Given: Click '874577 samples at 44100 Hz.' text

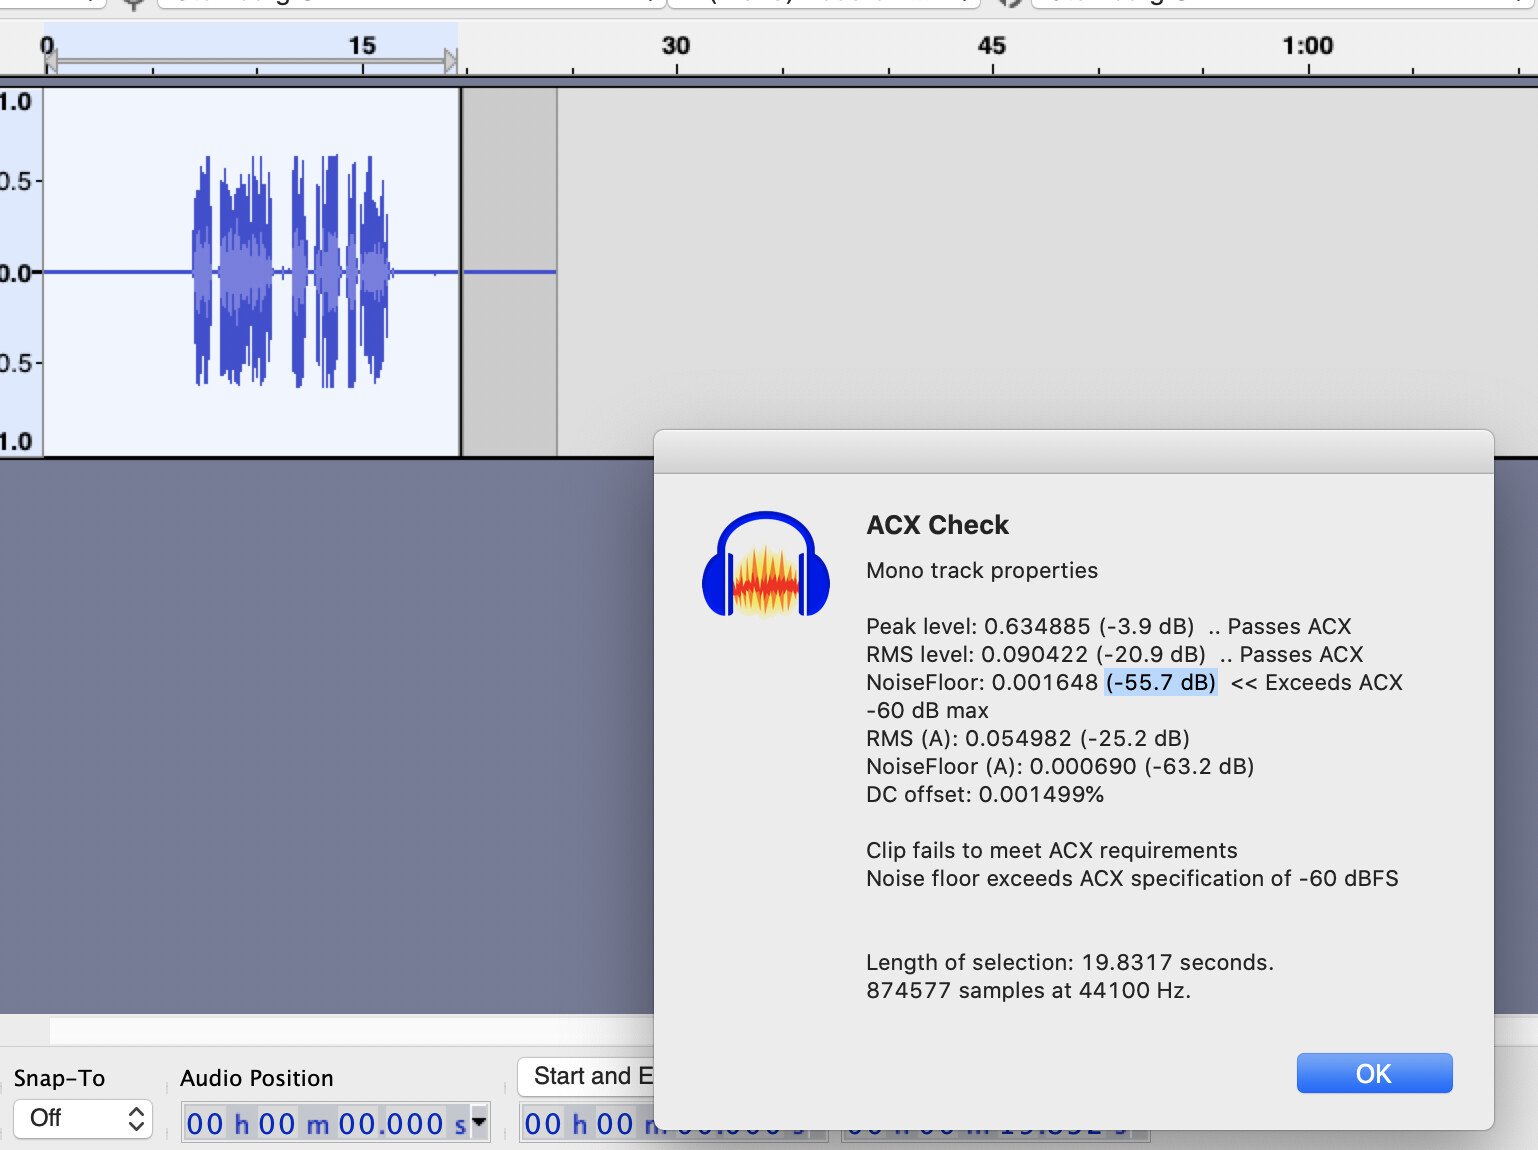Looking at the screenshot, I should click(x=1029, y=990).
